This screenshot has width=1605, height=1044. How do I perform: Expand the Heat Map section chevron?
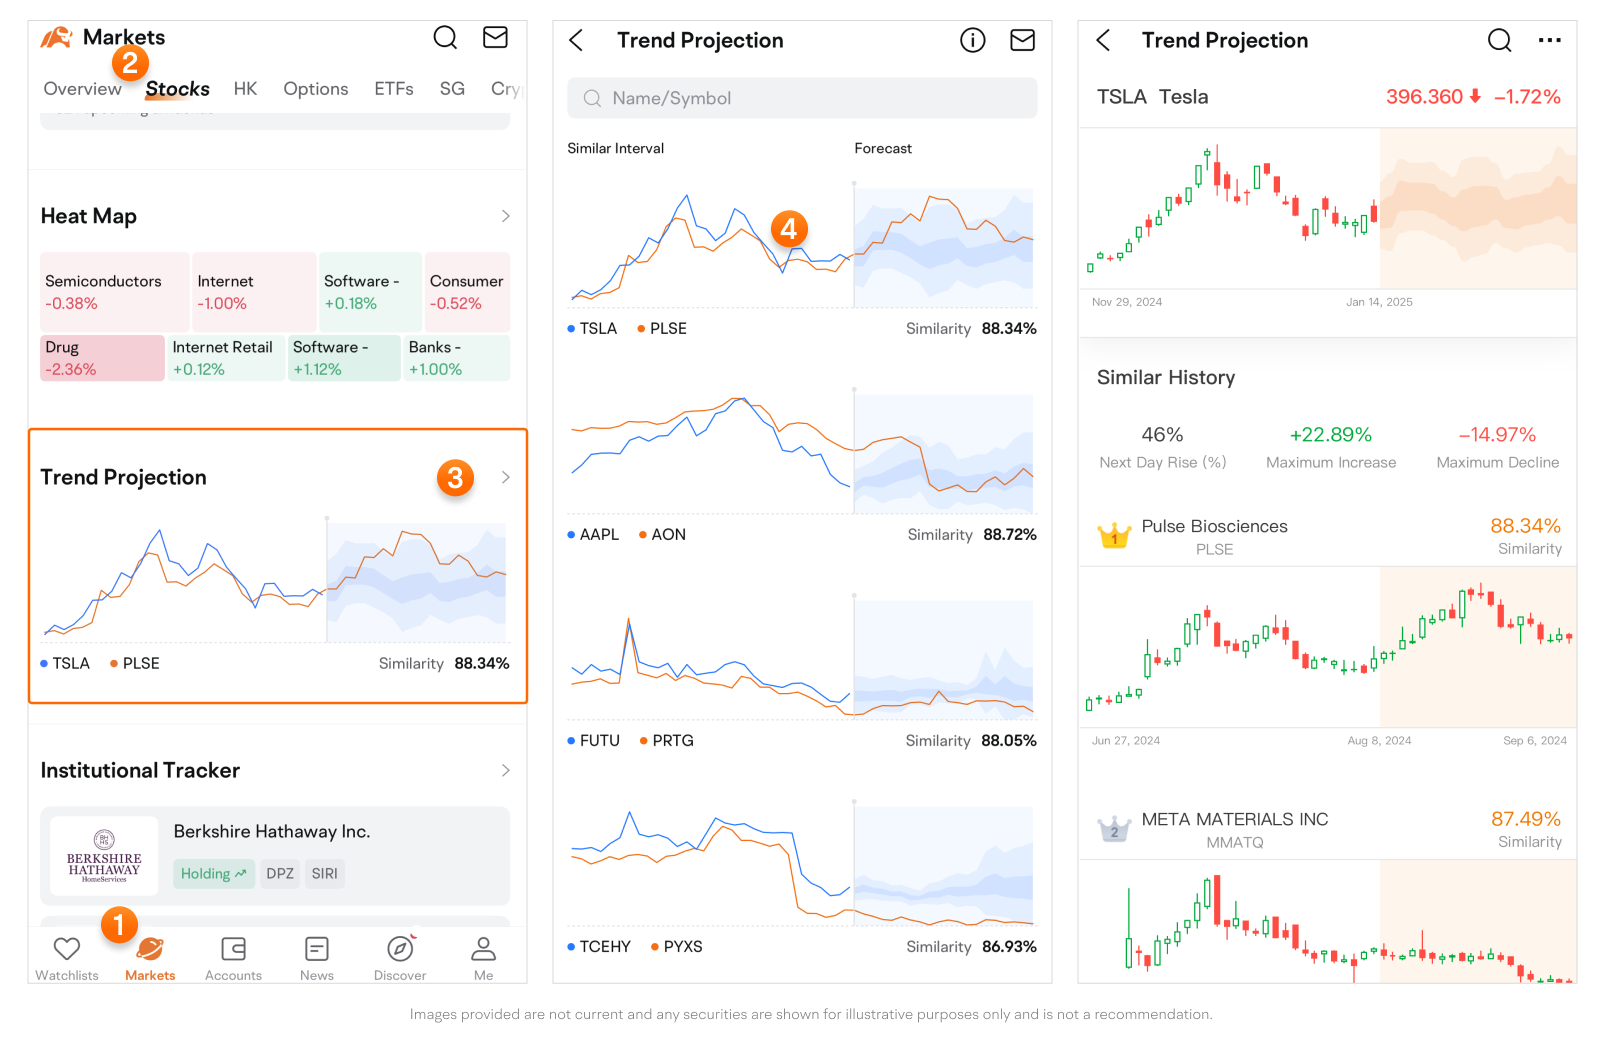(505, 217)
